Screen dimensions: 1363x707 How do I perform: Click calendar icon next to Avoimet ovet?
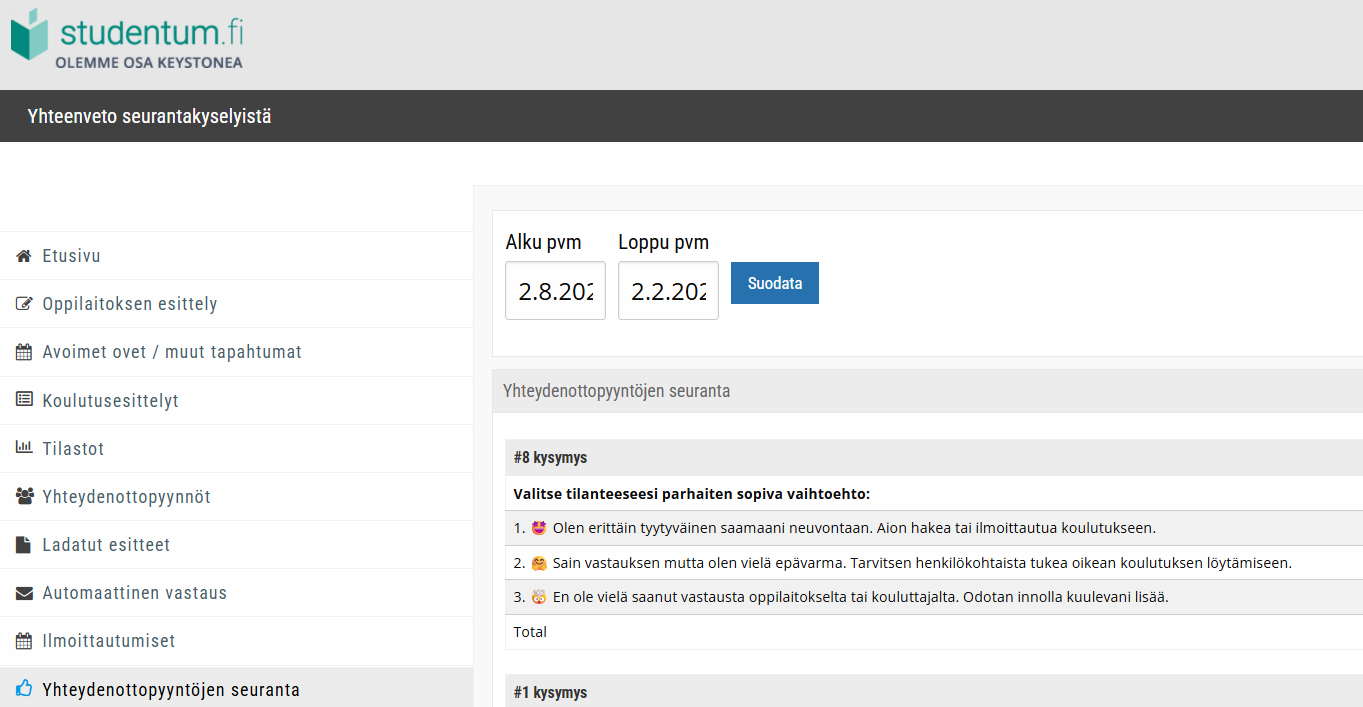(24, 352)
